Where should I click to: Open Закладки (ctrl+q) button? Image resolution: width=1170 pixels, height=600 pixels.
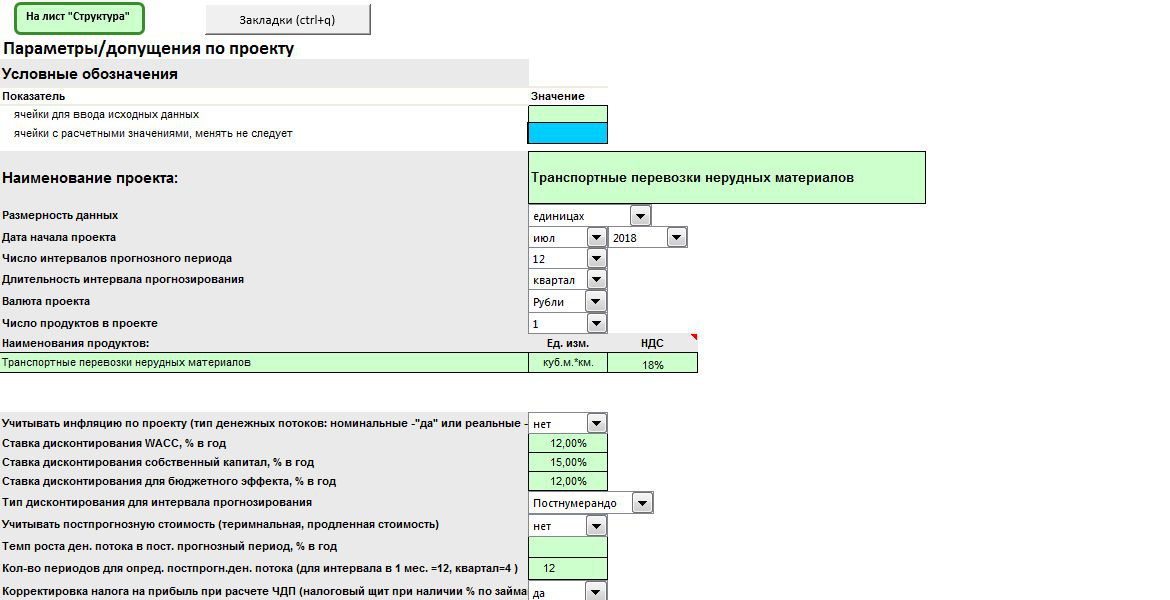point(287,19)
